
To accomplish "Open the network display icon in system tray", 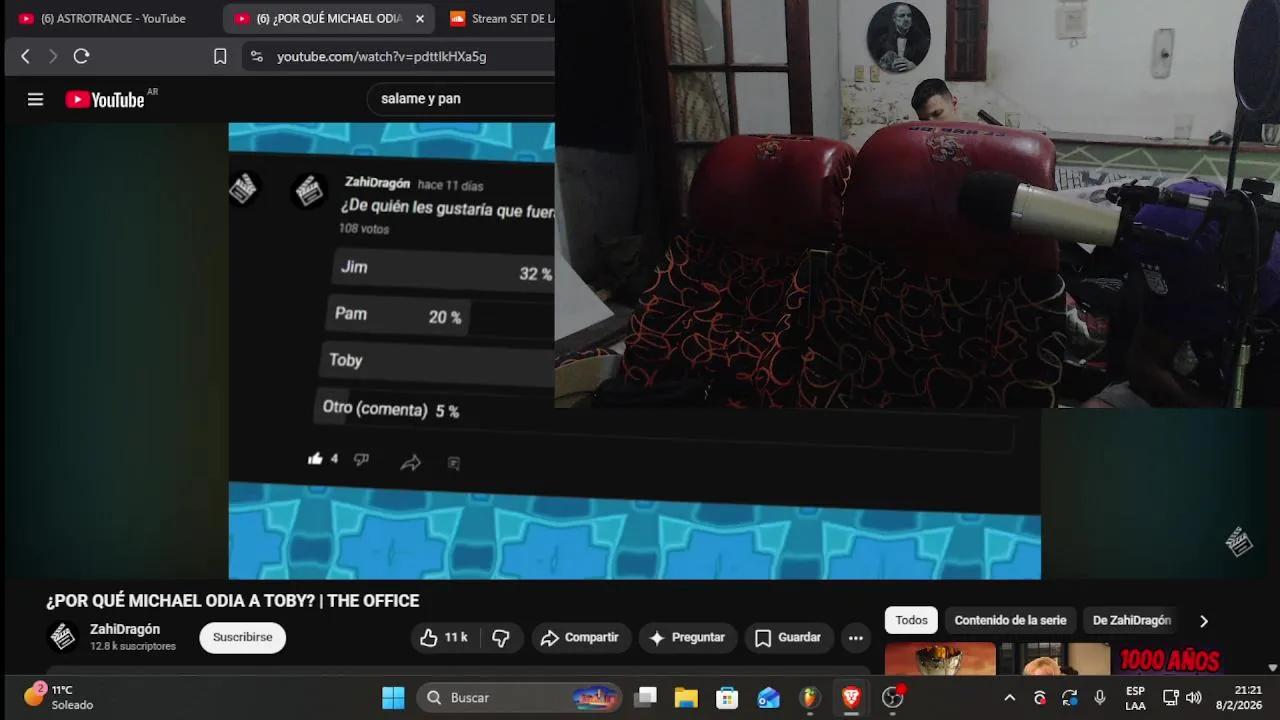I will pos(1171,697).
